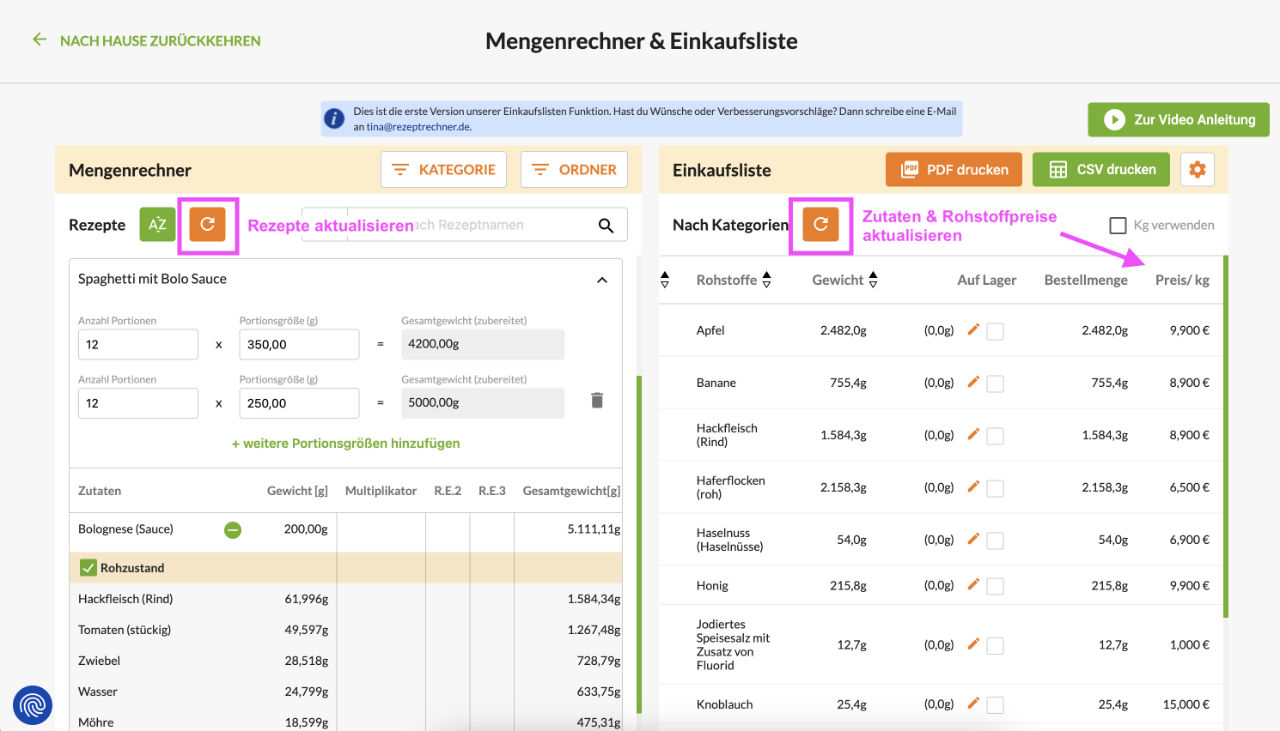Screen dimensions: 1280x731
Task: Click the pencil icon to edit Apfel stock
Action: coord(973,330)
